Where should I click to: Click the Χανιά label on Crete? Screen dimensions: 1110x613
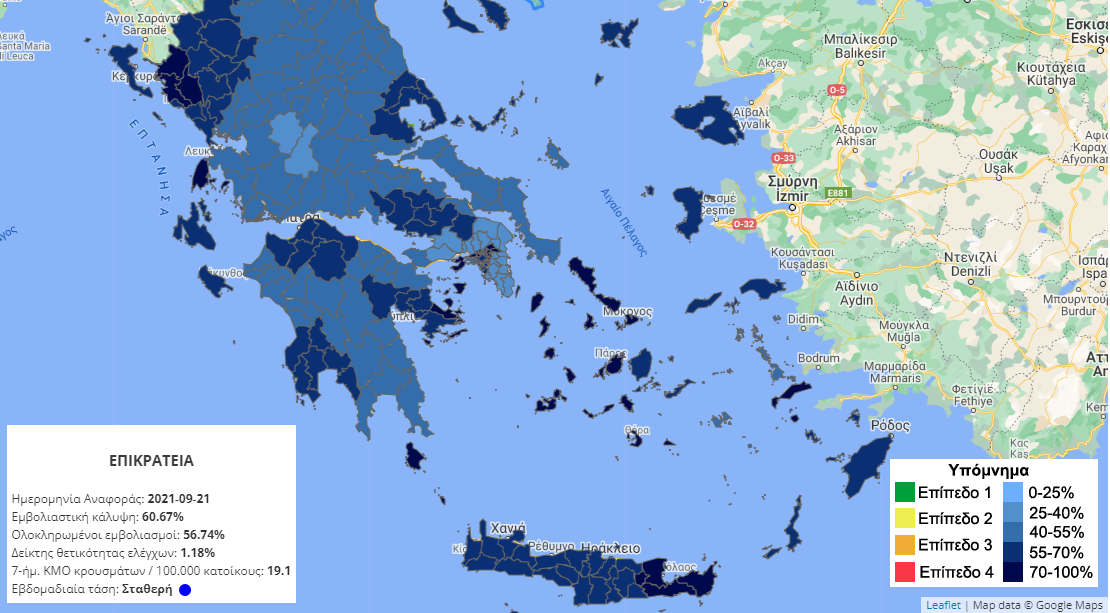[x=508, y=528]
